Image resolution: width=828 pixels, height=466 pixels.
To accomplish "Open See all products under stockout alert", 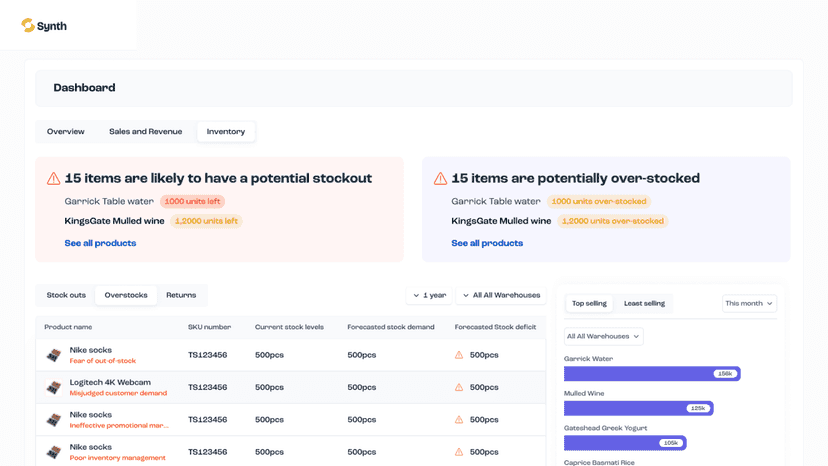I will point(100,243).
